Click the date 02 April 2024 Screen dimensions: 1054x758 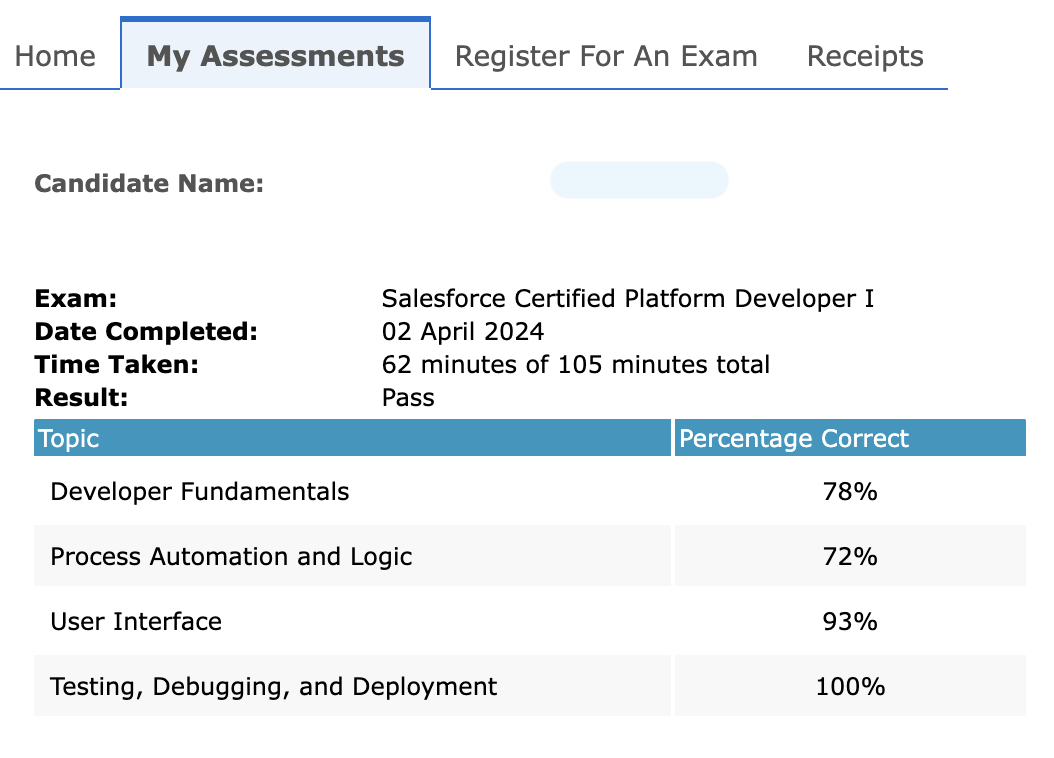tap(463, 332)
